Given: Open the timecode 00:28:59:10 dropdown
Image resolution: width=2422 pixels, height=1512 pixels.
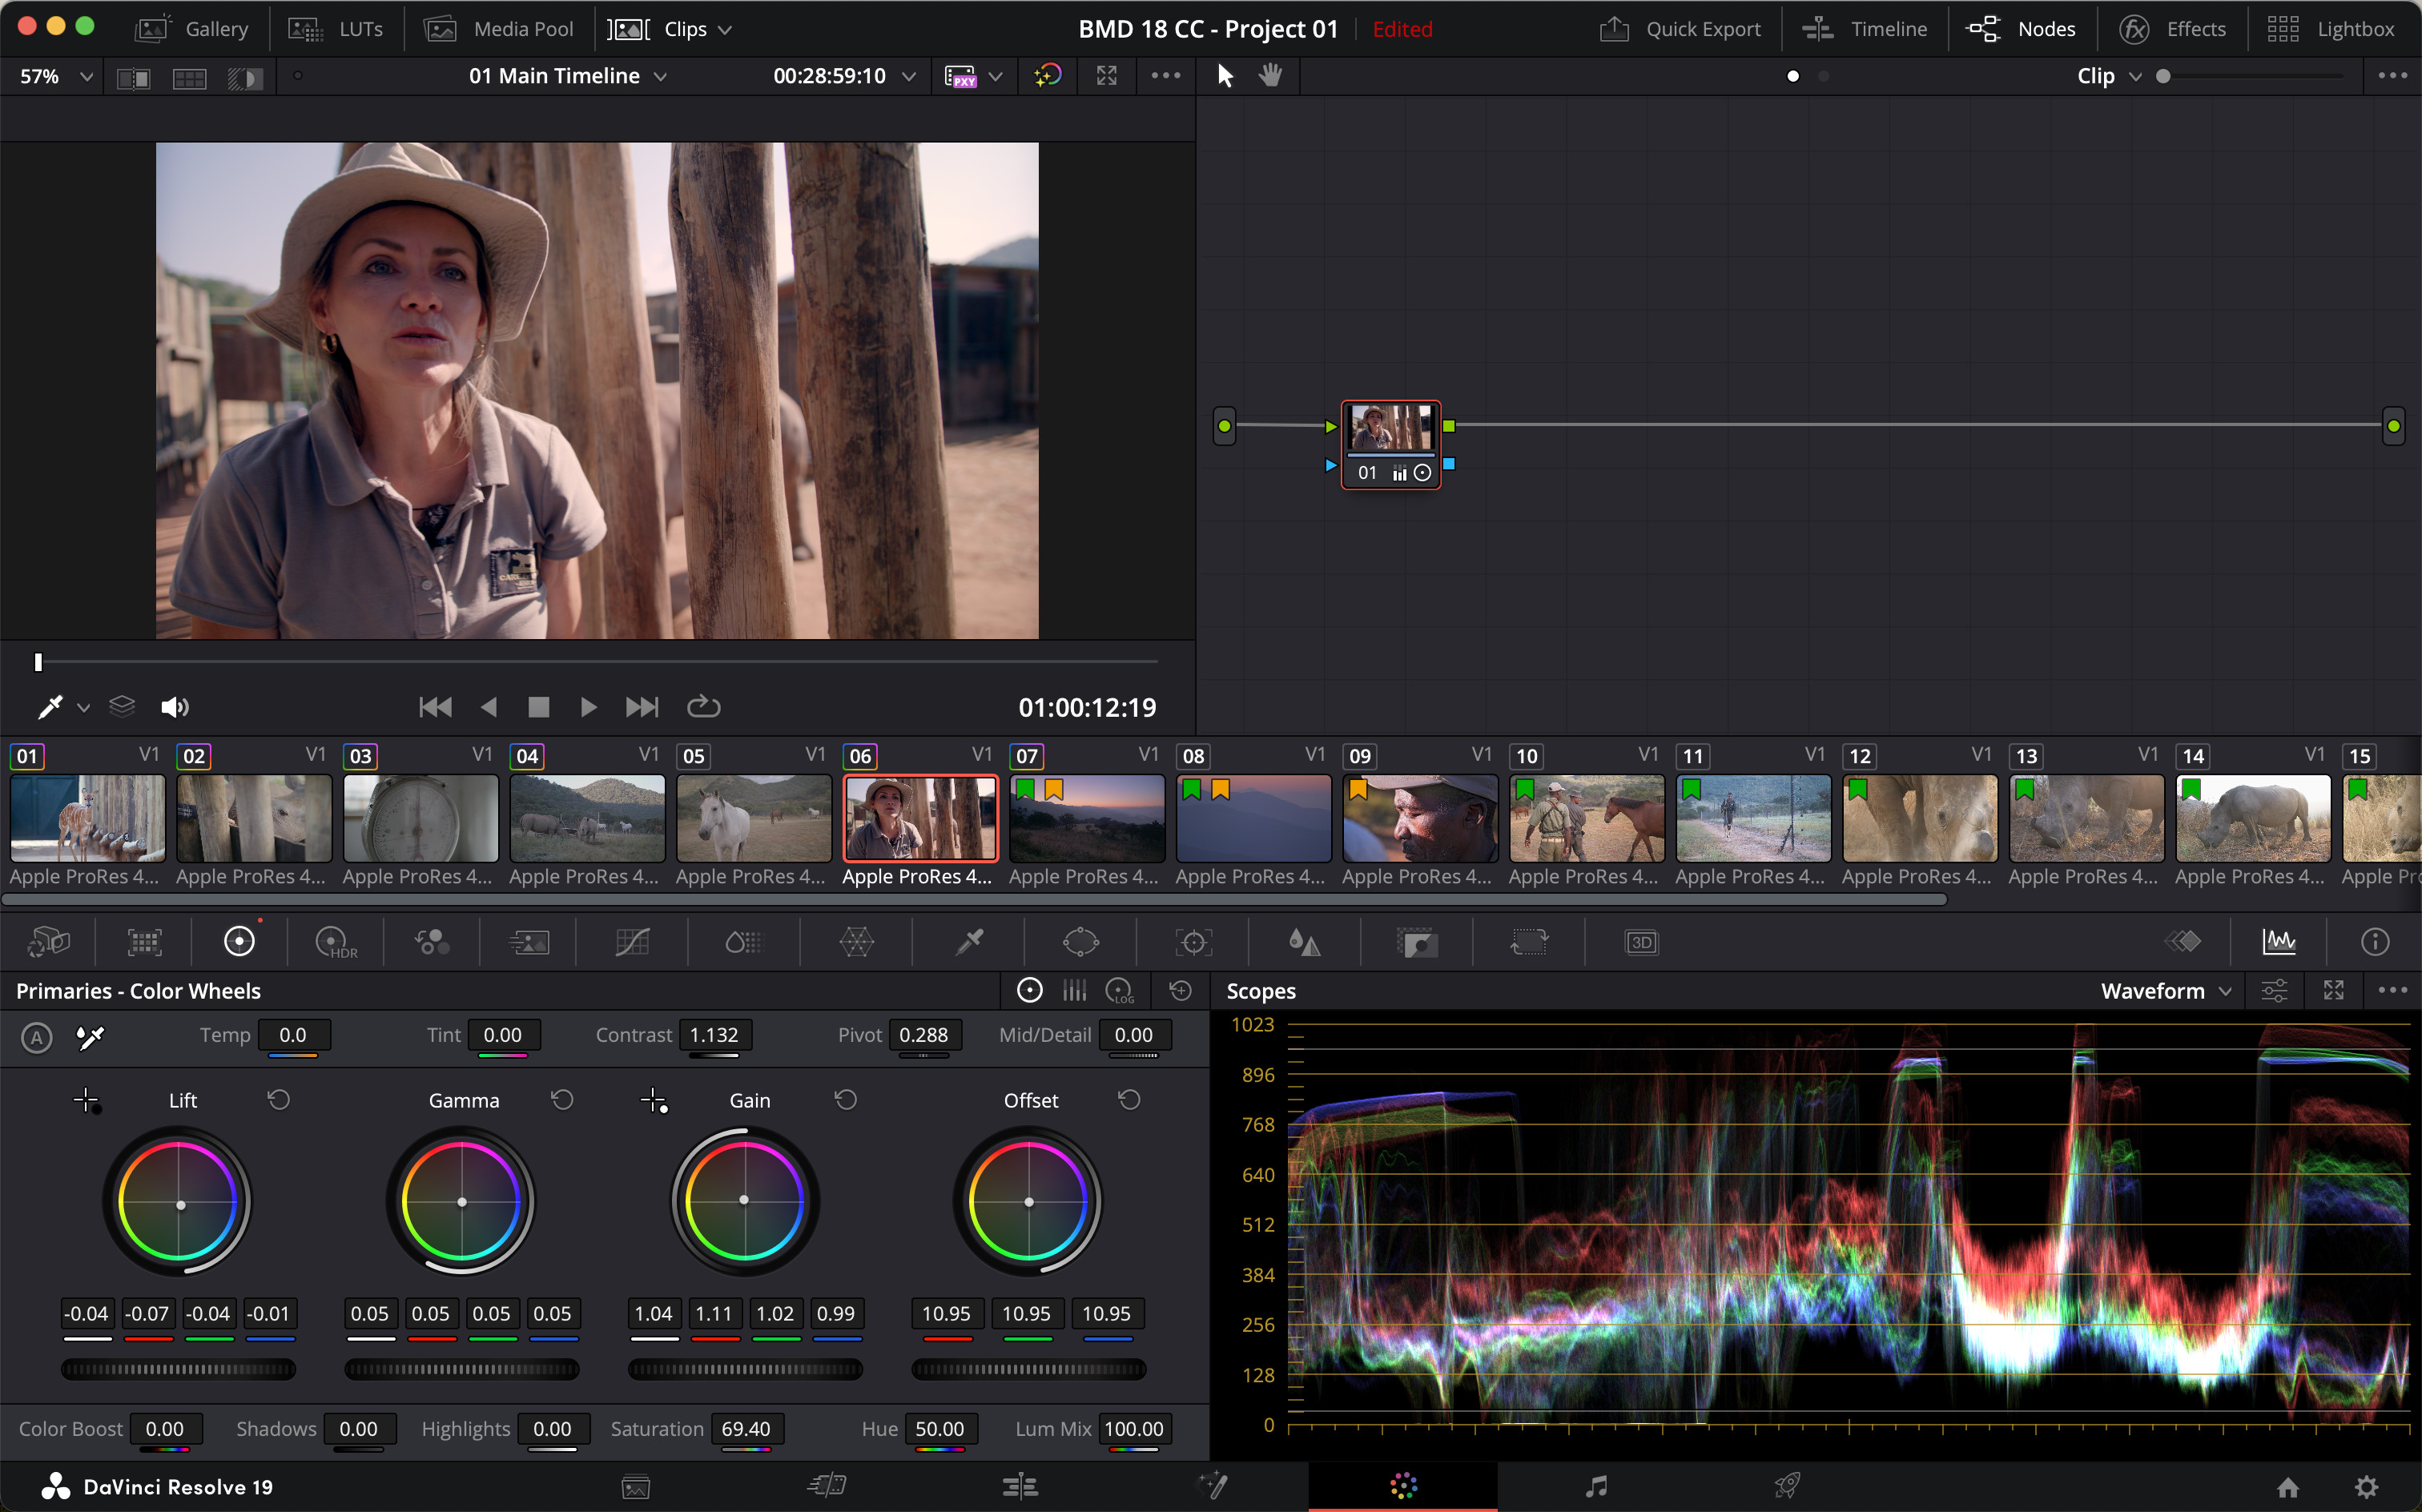Looking at the screenshot, I should (844, 76).
